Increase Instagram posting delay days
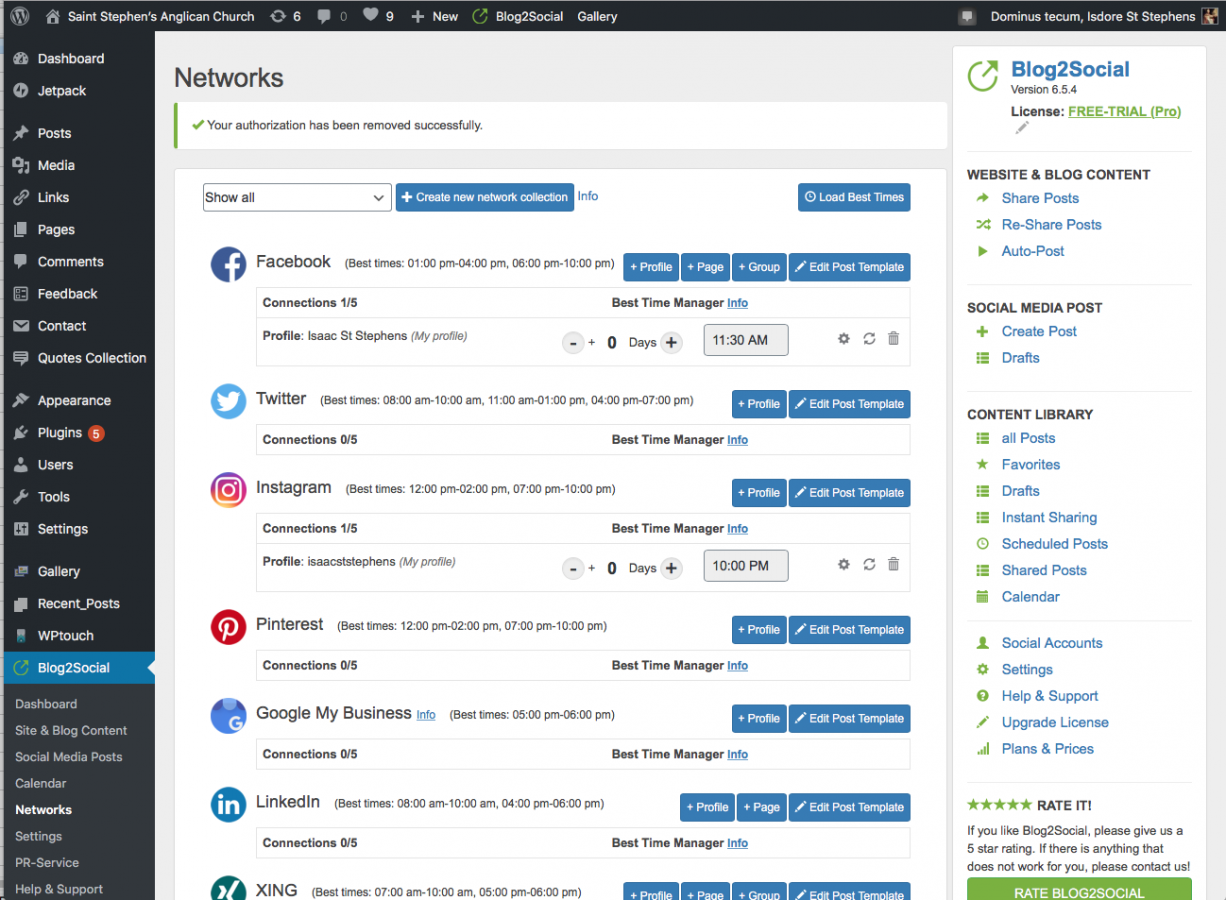The image size is (1226, 900). 671,568
